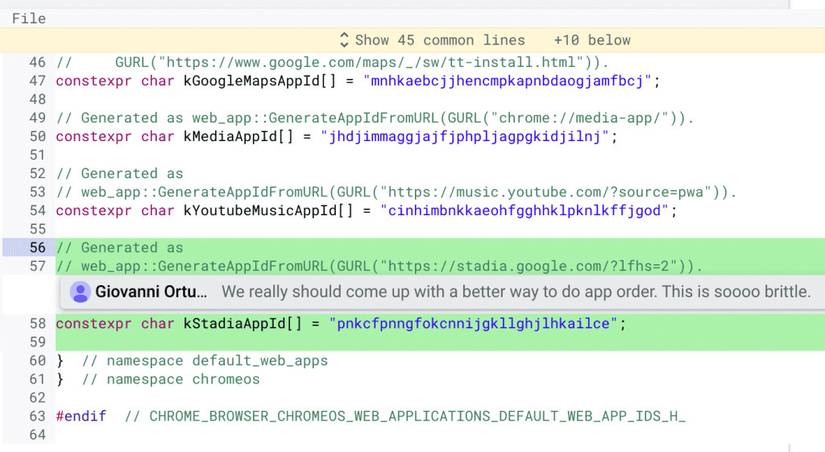Click line number 52

coord(37,174)
